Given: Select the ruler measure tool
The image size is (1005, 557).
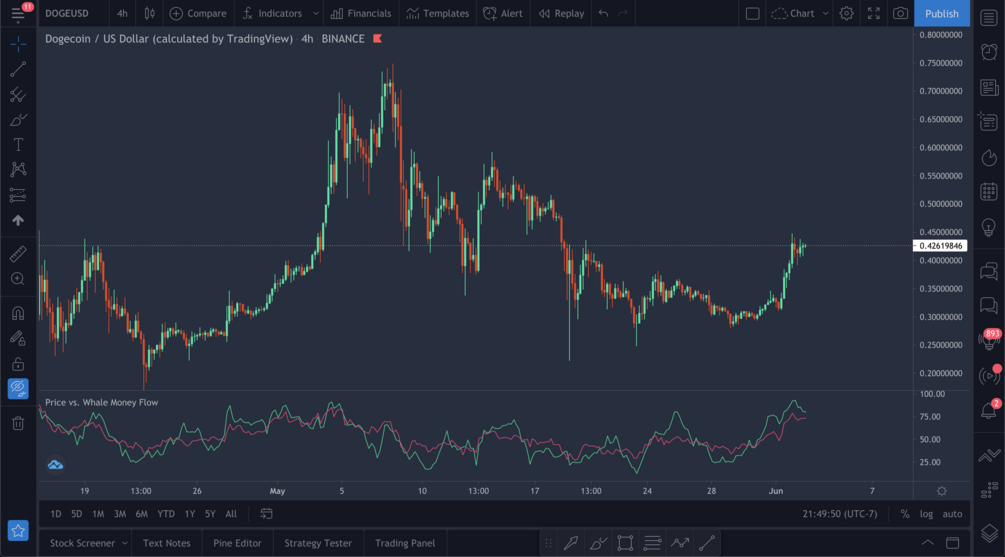Looking at the screenshot, I should click(18, 254).
